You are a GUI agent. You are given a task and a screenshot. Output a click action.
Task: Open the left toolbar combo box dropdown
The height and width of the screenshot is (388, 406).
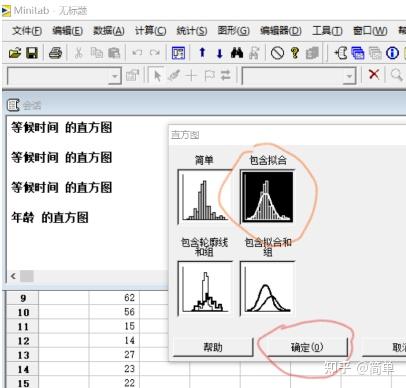point(114,76)
